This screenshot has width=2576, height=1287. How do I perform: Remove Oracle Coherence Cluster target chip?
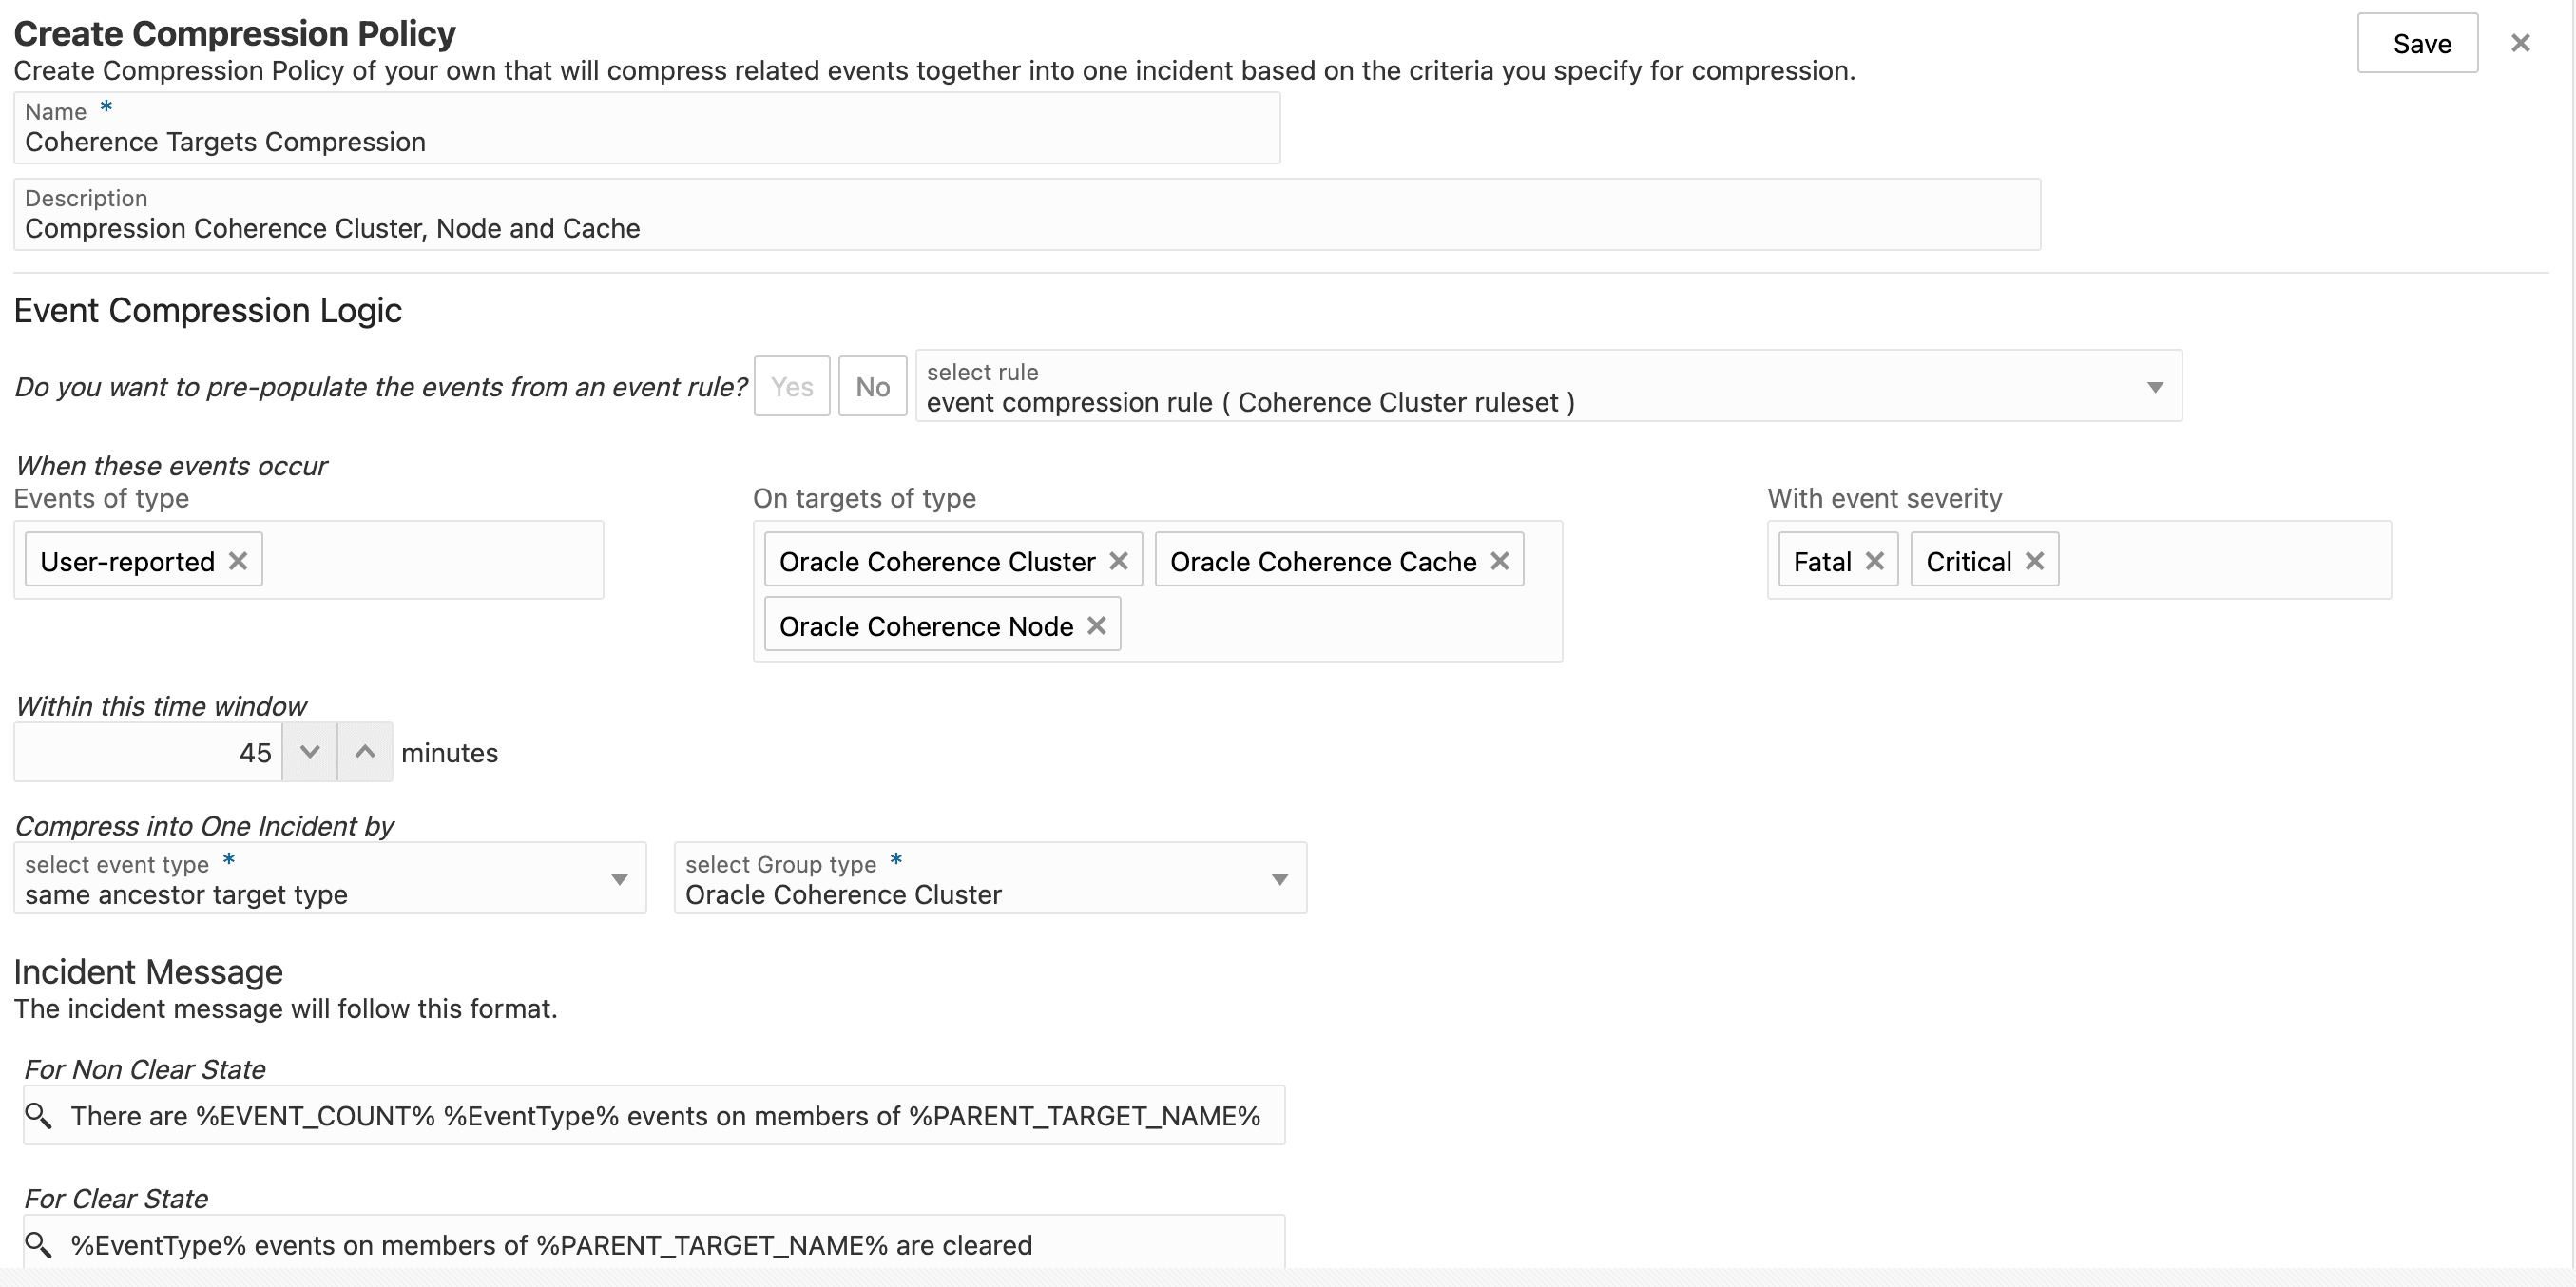click(x=1119, y=561)
